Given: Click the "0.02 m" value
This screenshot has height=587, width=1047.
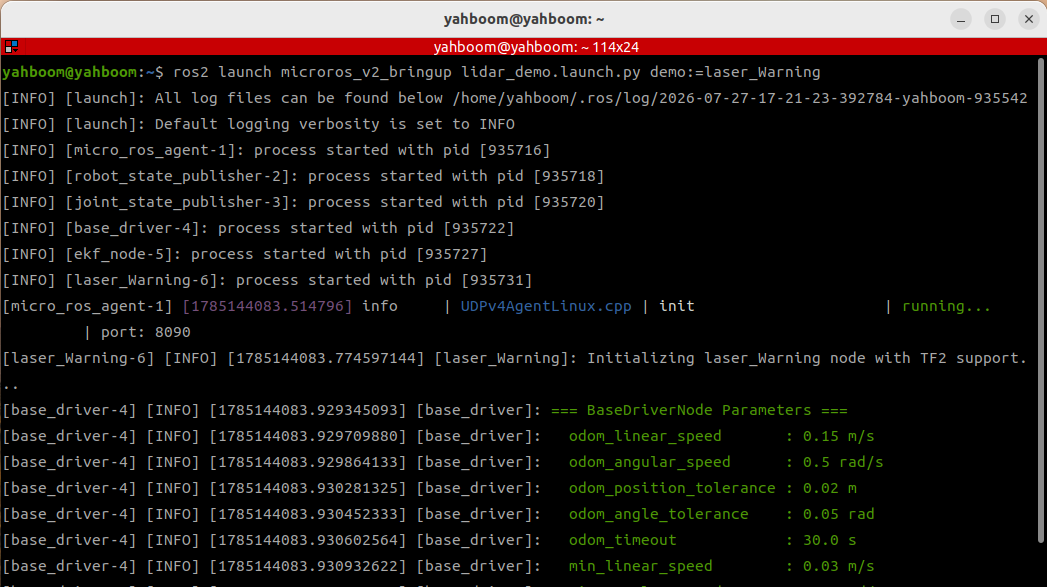Looking at the screenshot, I should (x=829, y=489).
